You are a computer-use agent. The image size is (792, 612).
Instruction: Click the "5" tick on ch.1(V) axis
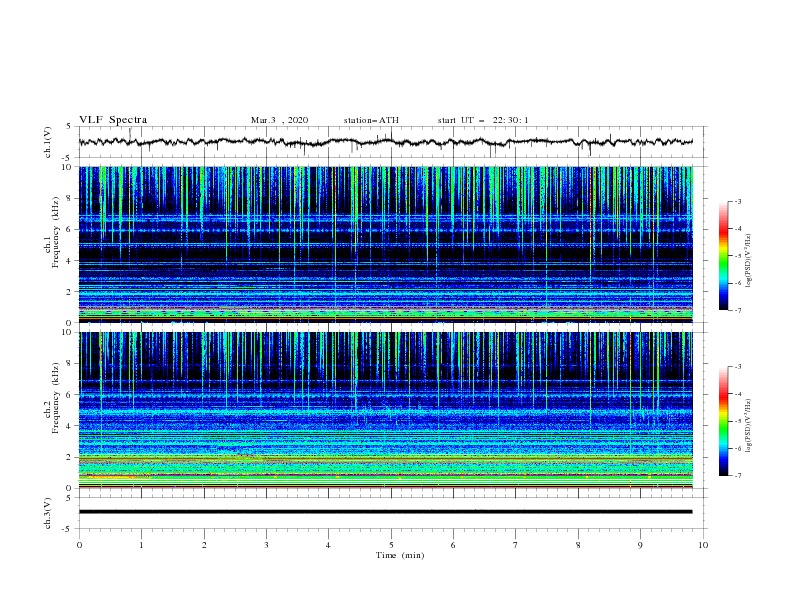tap(70, 126)
